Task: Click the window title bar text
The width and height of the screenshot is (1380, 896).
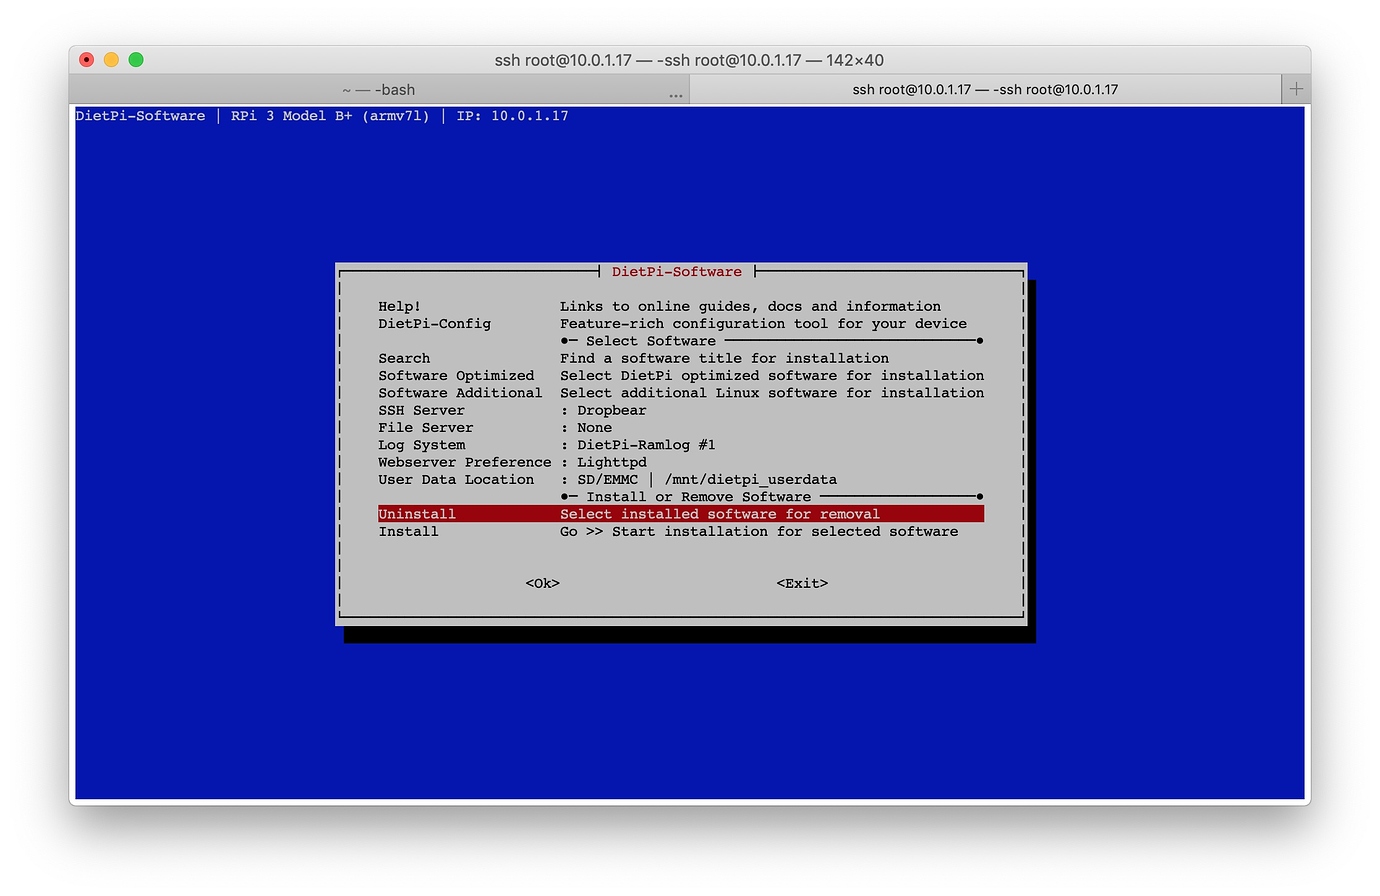Action: (689, 60)
